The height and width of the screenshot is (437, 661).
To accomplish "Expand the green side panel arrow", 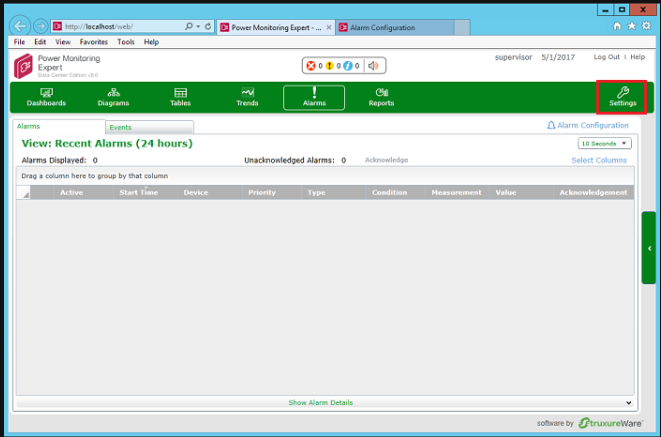I will (x=649, y=248).
